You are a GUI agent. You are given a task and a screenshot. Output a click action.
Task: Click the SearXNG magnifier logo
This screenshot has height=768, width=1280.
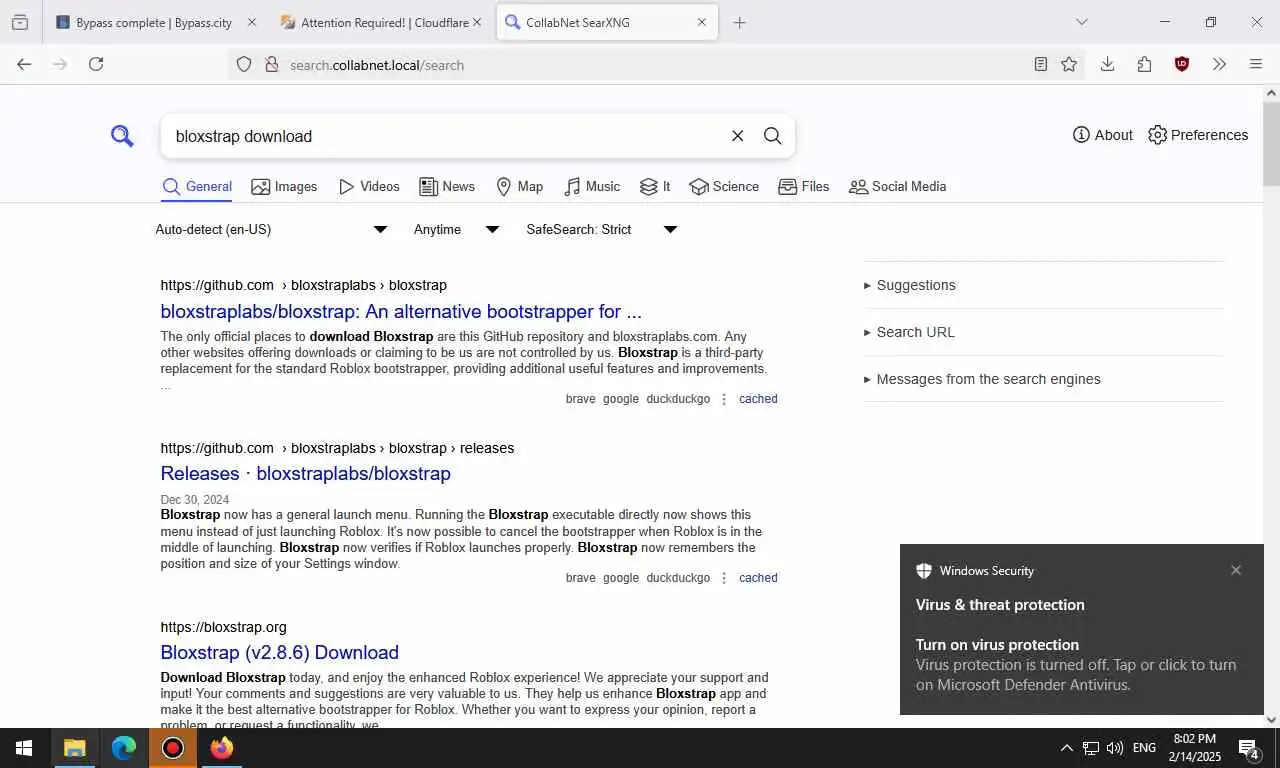tap(122, 136)
